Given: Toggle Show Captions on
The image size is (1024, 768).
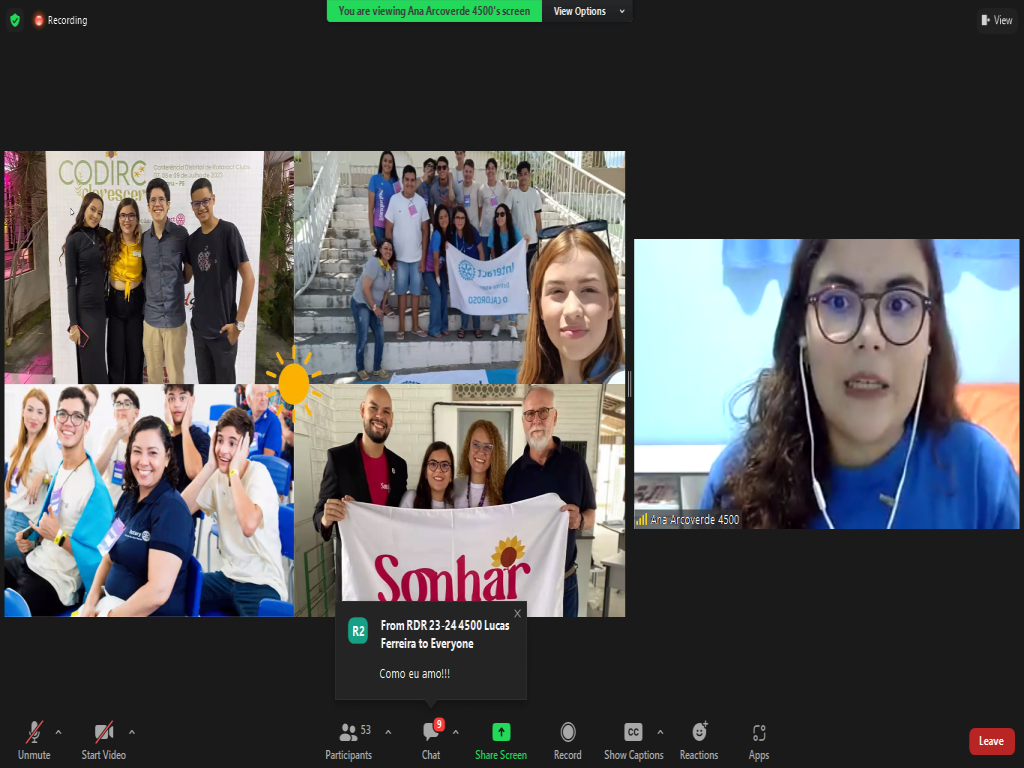Looking at the screenshot, I should pos(633,740).
